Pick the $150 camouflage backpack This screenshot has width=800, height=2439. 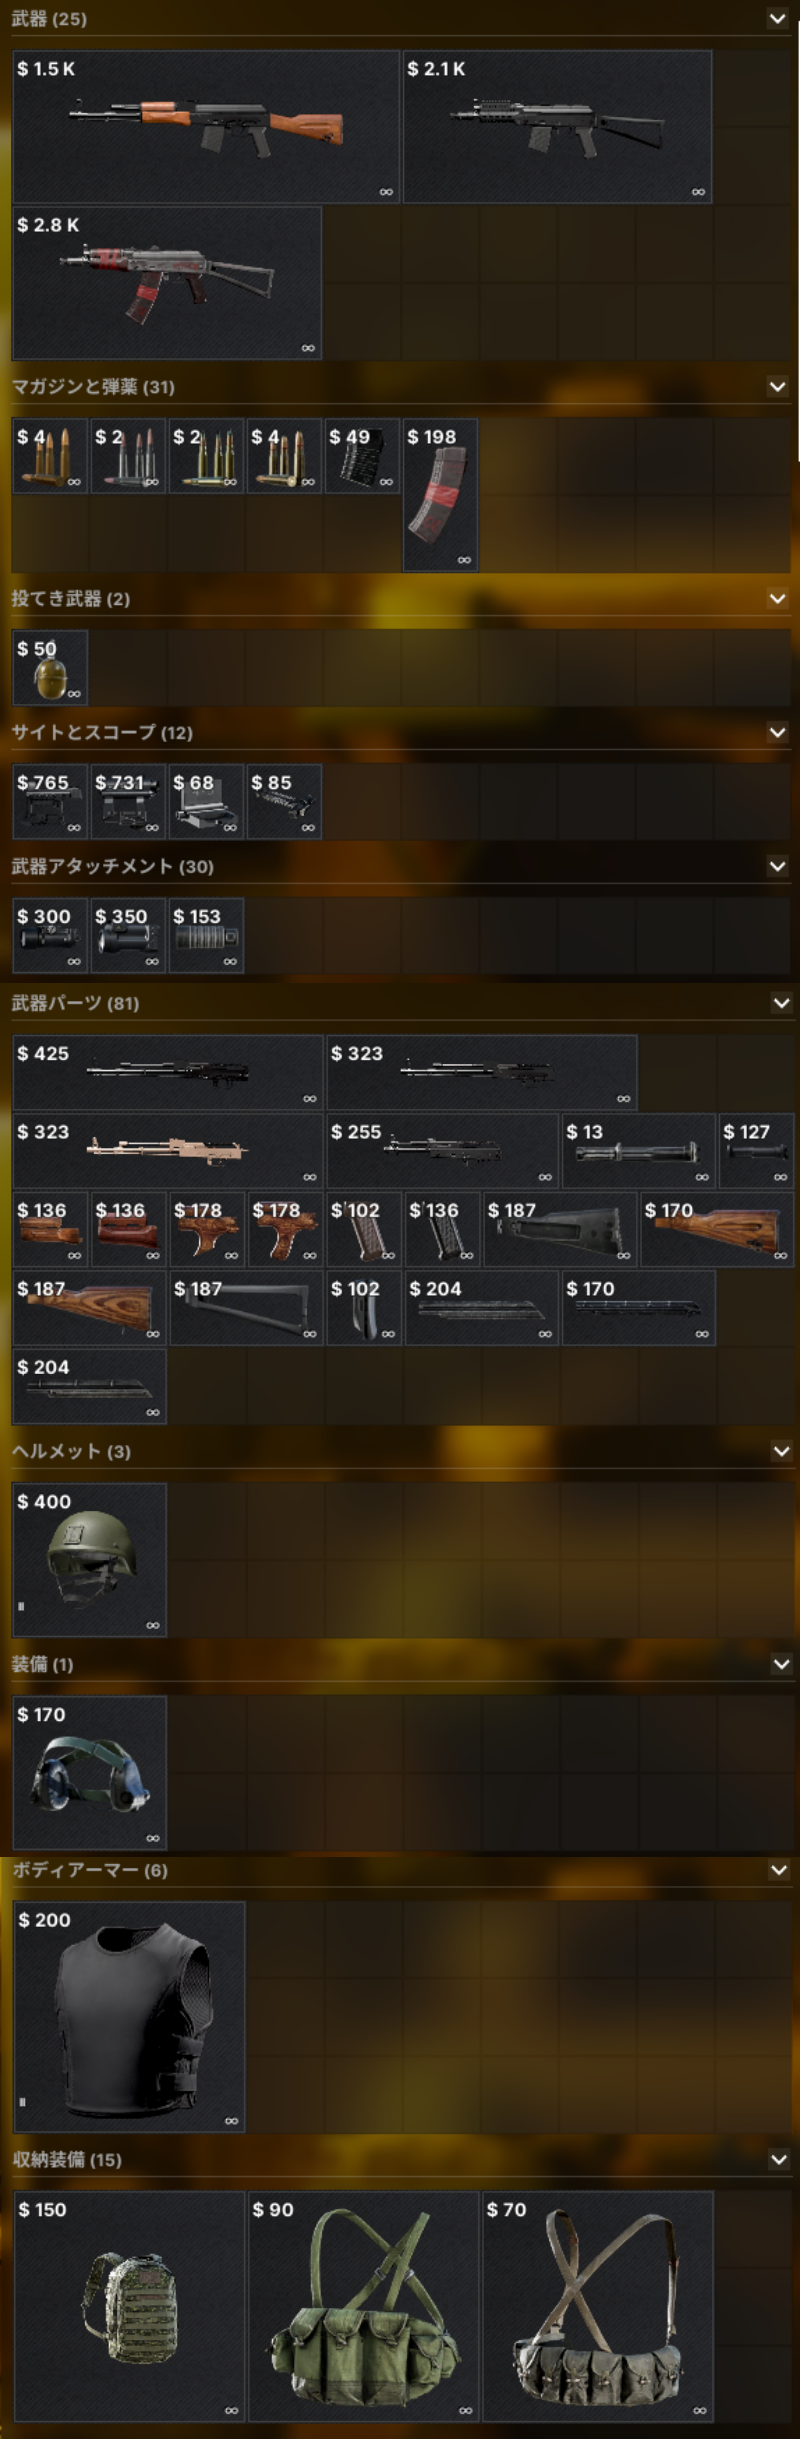[129, 2306]
